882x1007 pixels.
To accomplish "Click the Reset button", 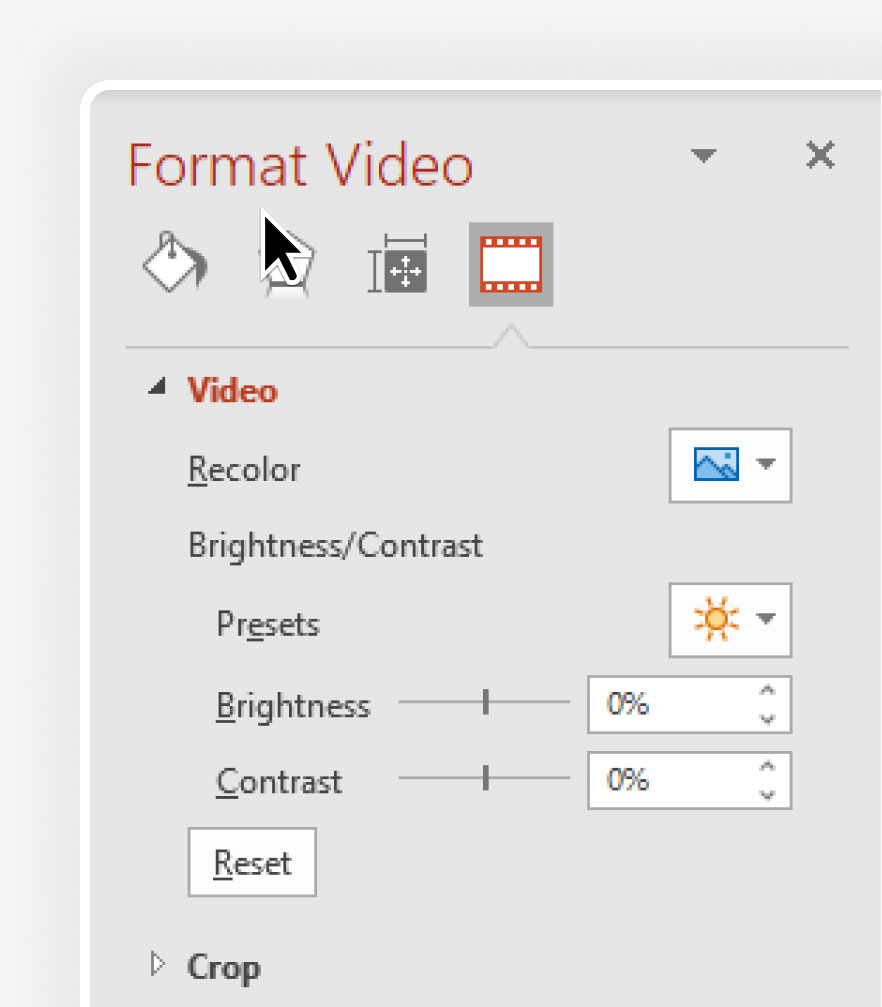I will tap(252, 862).
